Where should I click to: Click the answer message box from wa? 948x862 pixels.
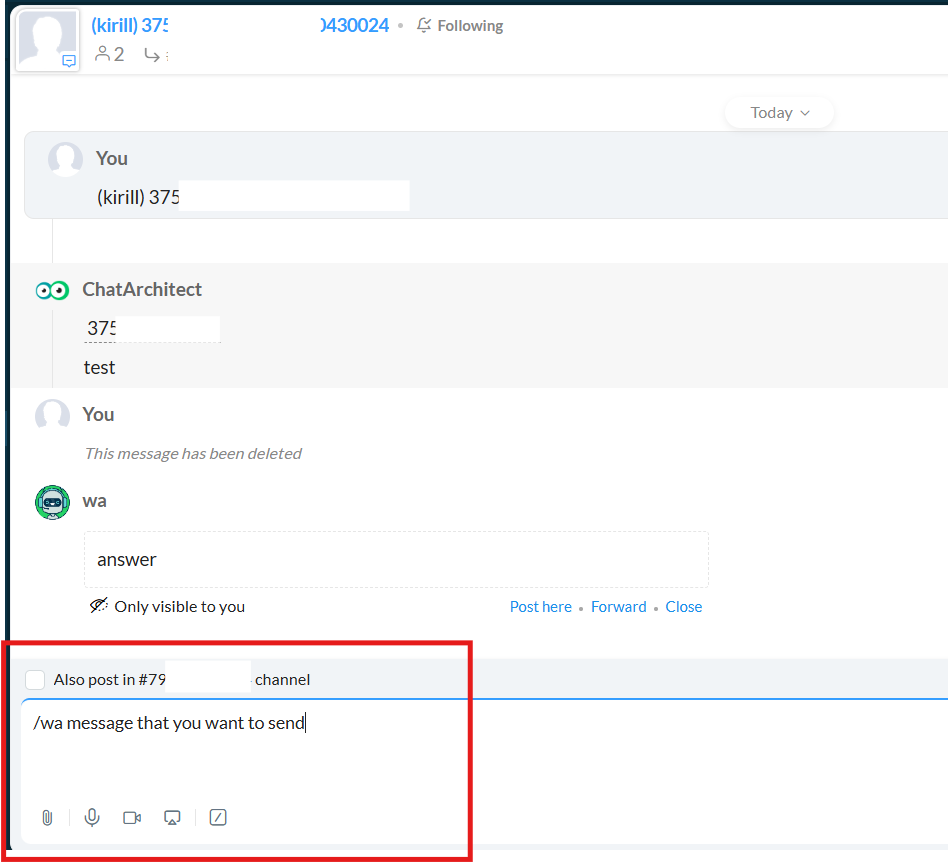coord(396,560)
